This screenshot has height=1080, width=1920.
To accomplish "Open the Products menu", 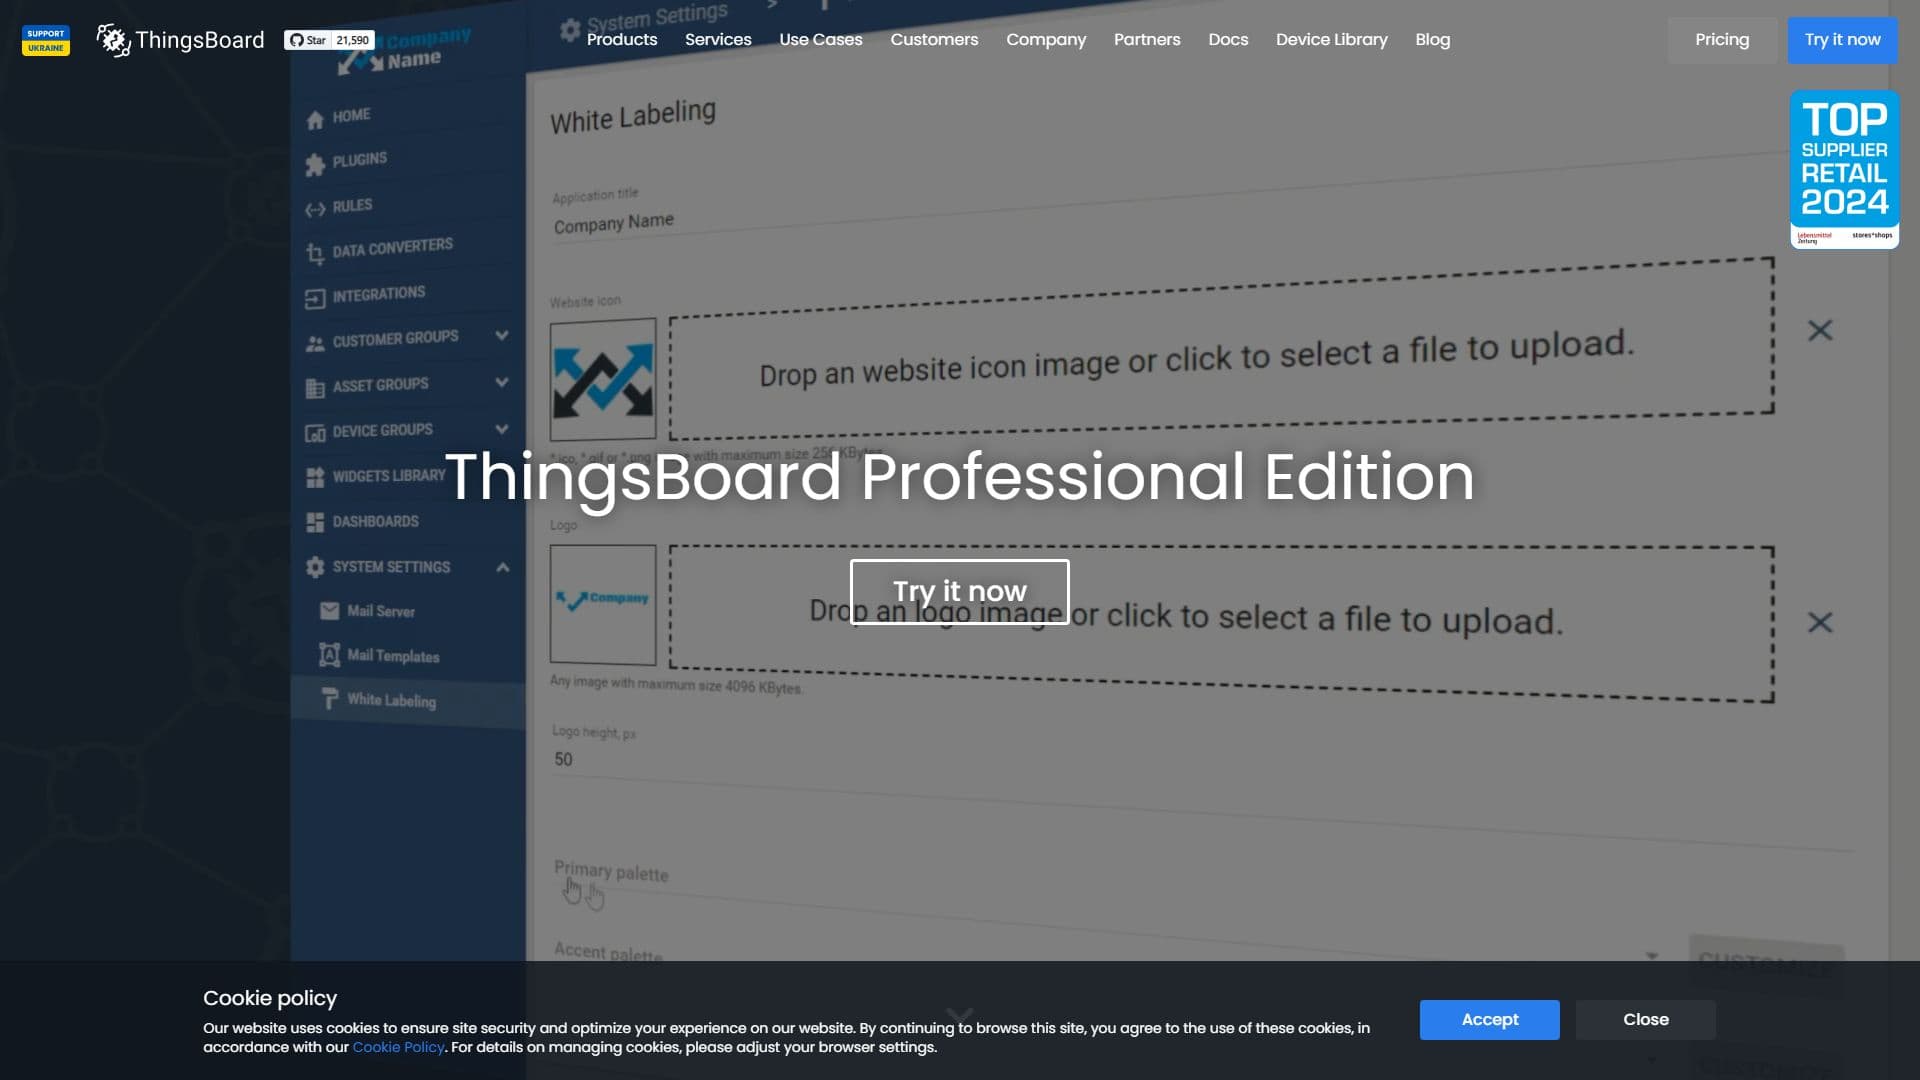I will pos(622,40).
